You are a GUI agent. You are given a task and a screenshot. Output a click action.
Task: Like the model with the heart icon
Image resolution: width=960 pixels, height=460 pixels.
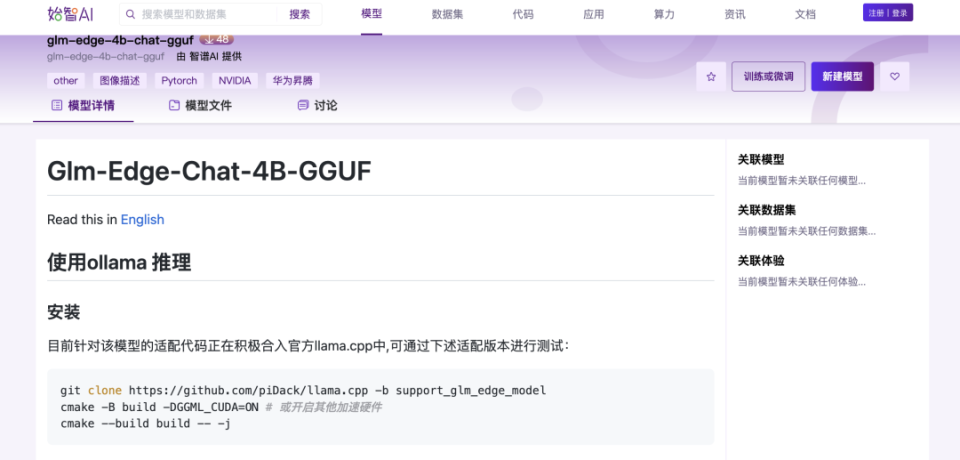click(894, 77)
